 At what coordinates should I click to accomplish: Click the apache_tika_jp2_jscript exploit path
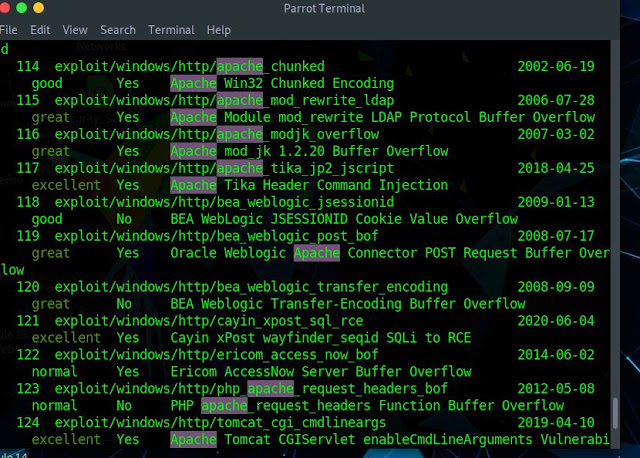[224, 168]
